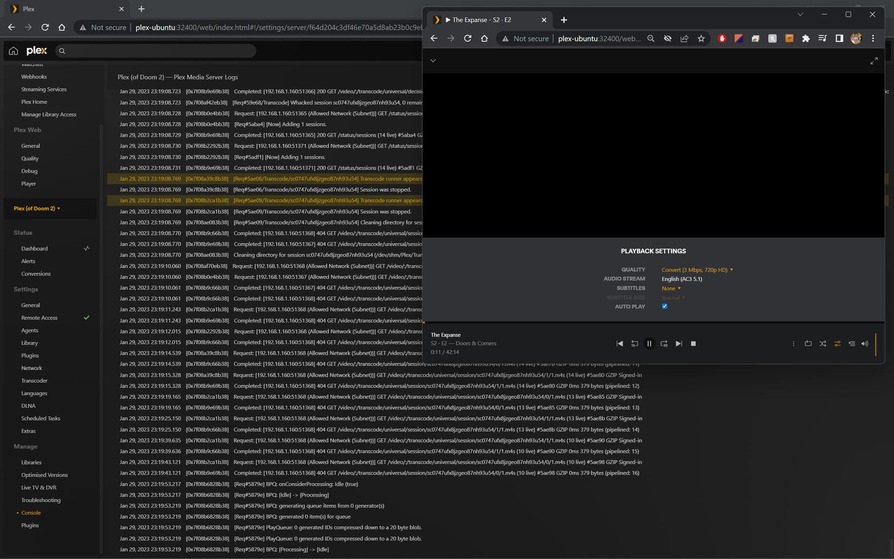Select Remote Access in the settings sidebar
The width and height of the screenshot is (894, 559).
39,318
